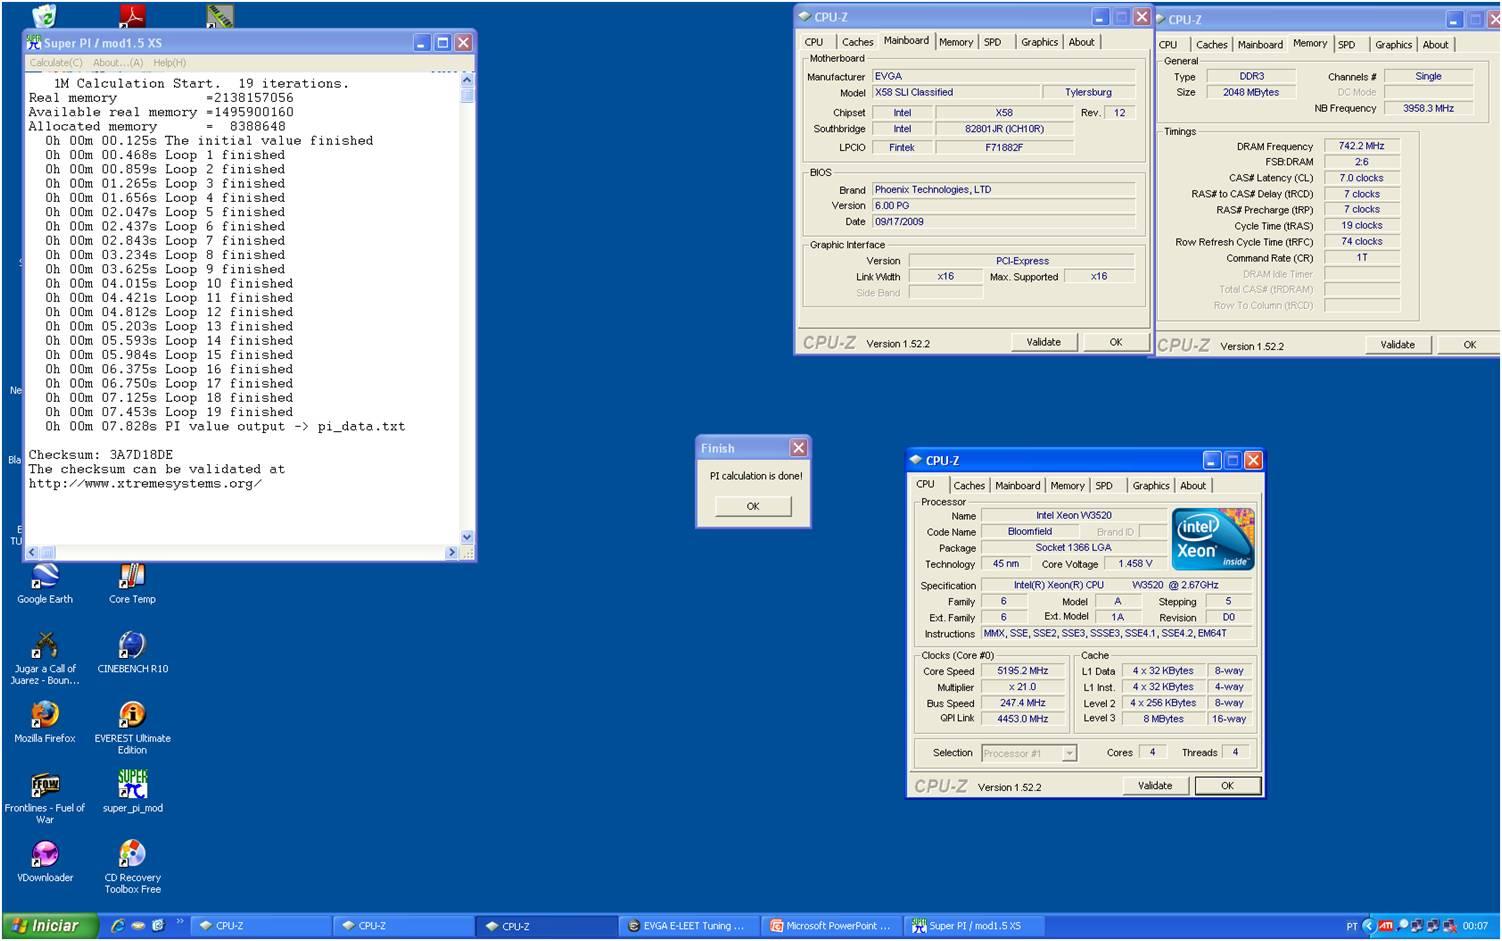This screenshot has height=941, width=1502.
Task: Click Super PI vertical scrollbar down arrow
Action: [466, 538]
